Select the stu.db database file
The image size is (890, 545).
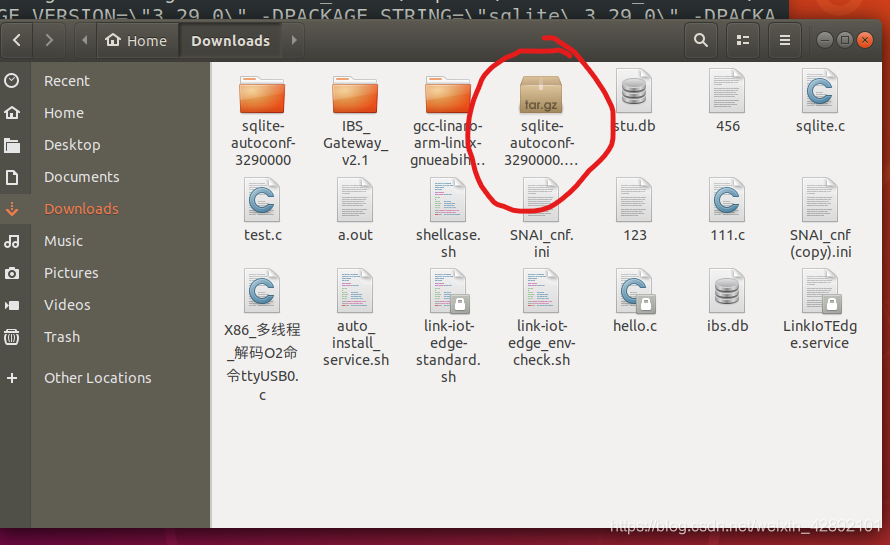(x=634, y=102)
